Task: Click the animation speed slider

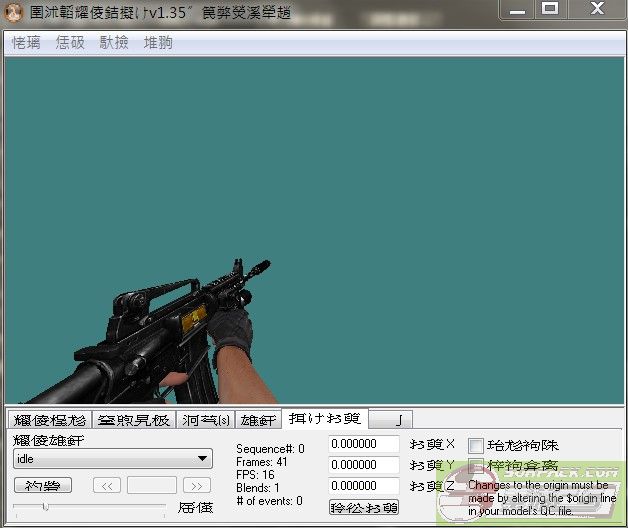Action: [x=90, y=507]
